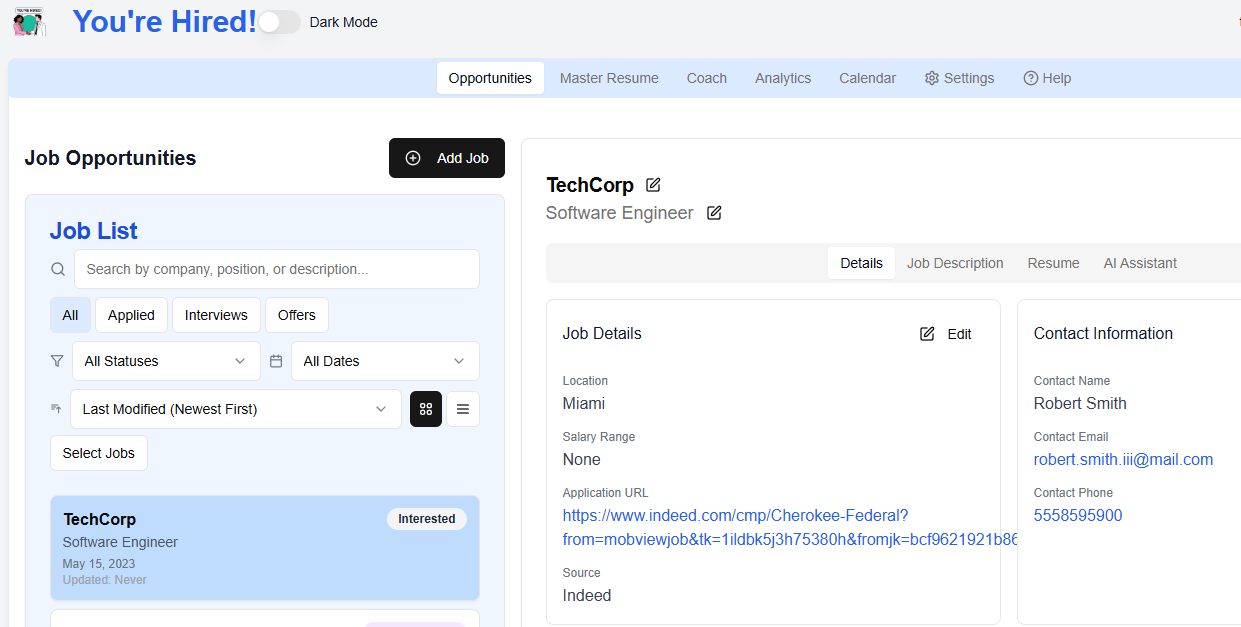Open the Indeed application URL link

click(790, 527)
